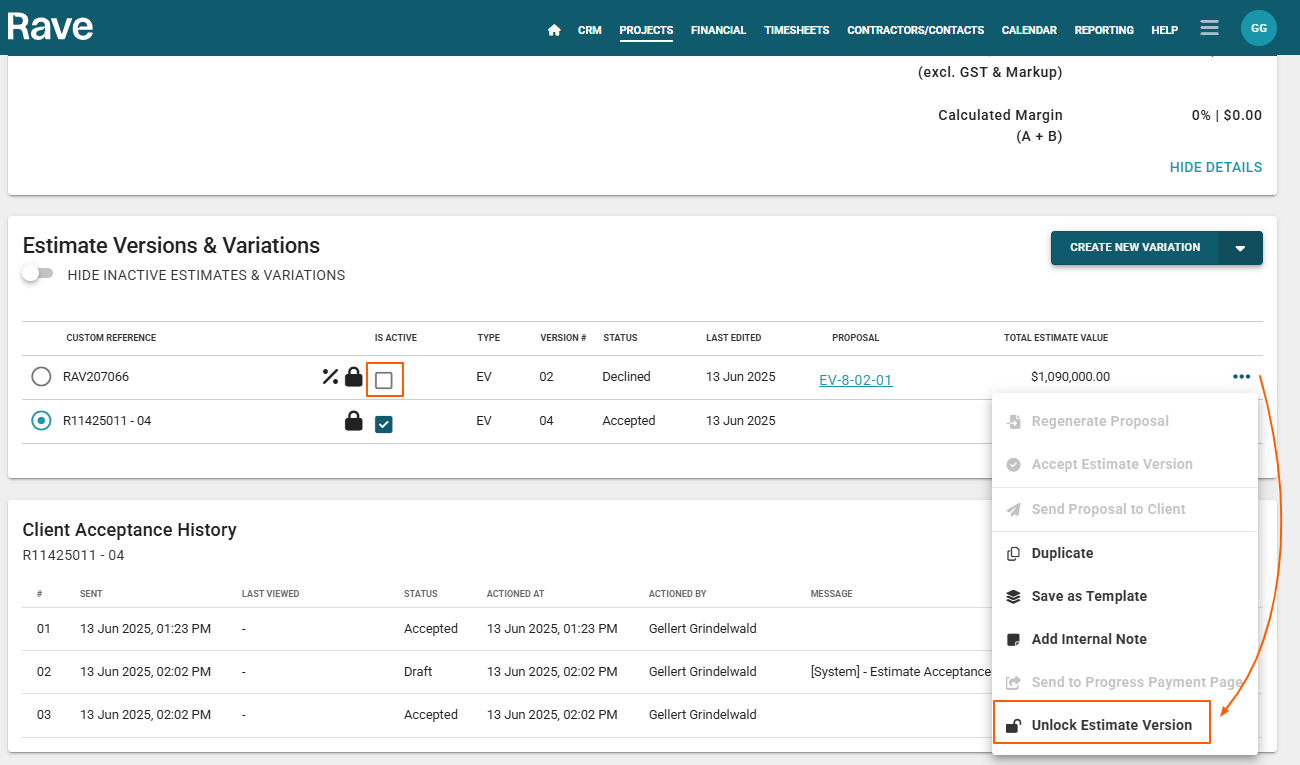Click the percent icon on RAV207066 row
The height and width of the screenshot is (765, 1300).
tap(330, 377)
